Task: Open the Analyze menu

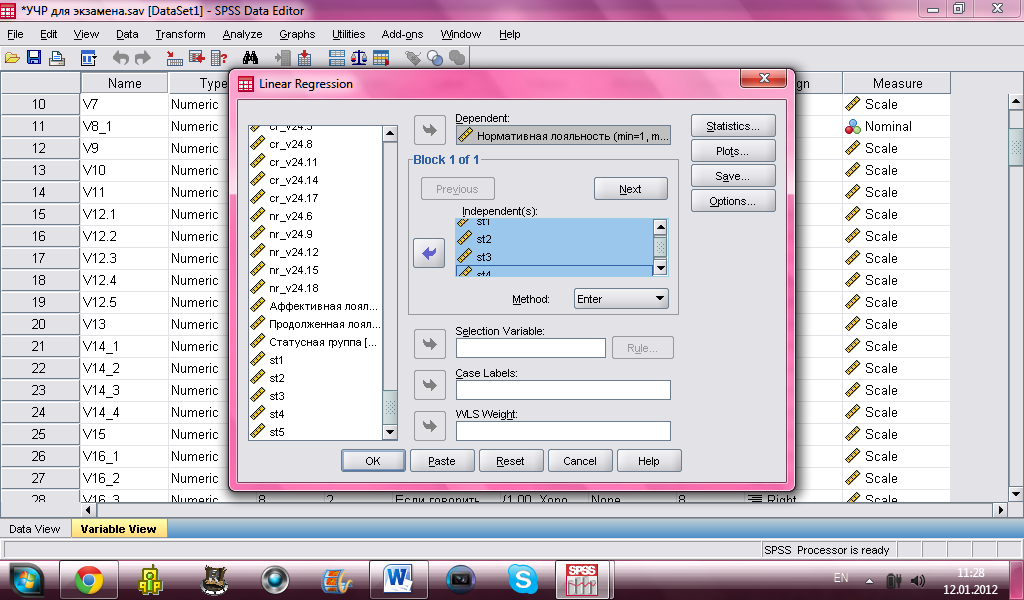Action: [x=242, y=34]
